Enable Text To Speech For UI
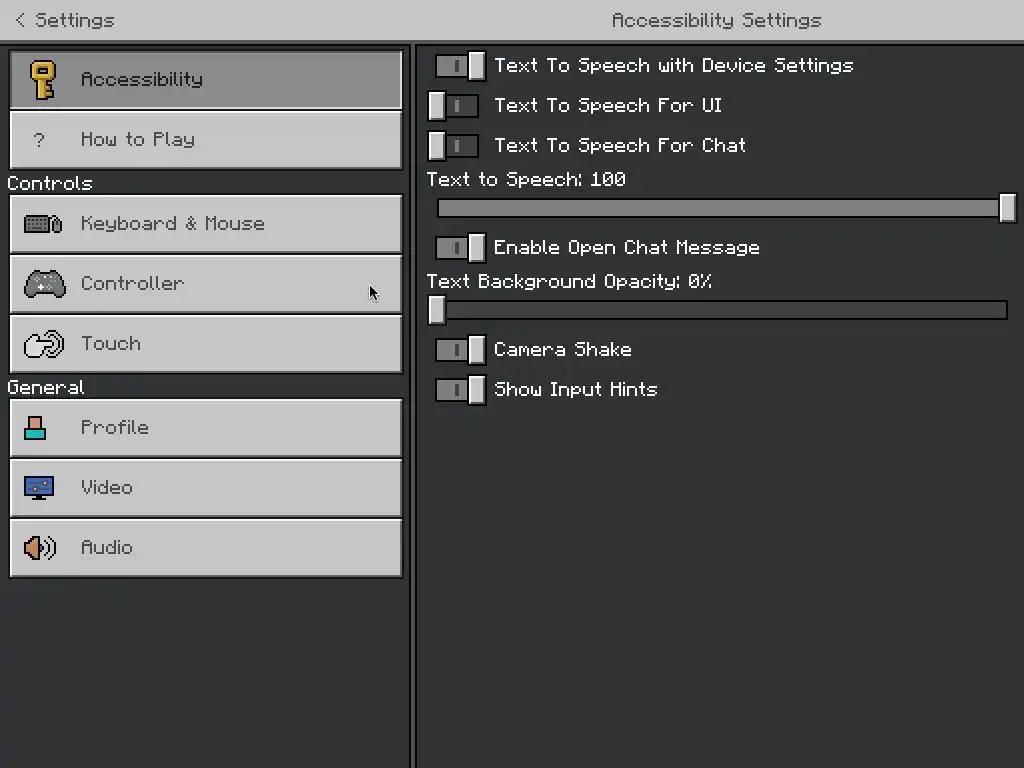 click(x=453, y=106)
